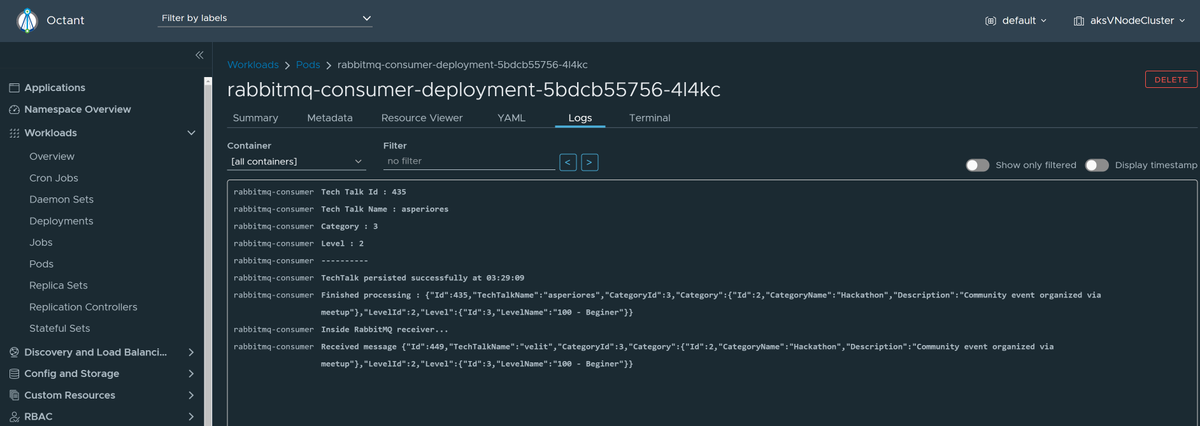1200x426 pixels.
Task: Click the log line 'Level : 2'
Action: tap(342, 243)
